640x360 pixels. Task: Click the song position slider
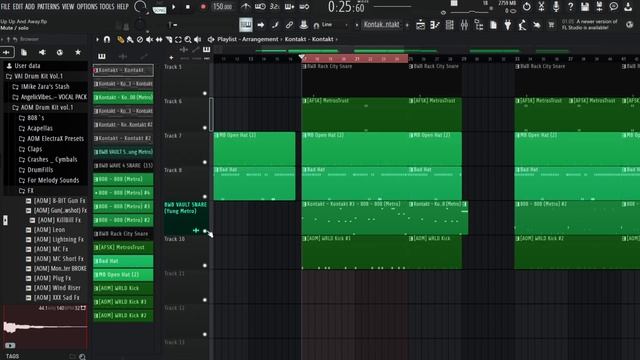393,6
